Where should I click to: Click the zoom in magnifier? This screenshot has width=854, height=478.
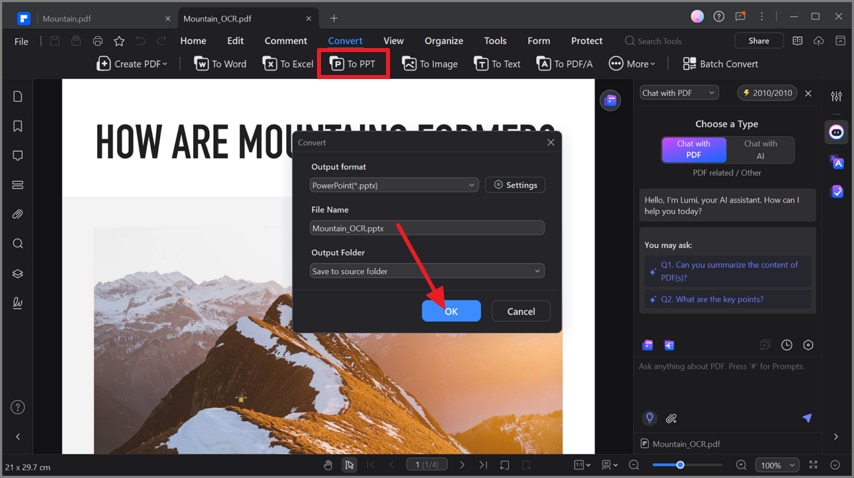741,465
